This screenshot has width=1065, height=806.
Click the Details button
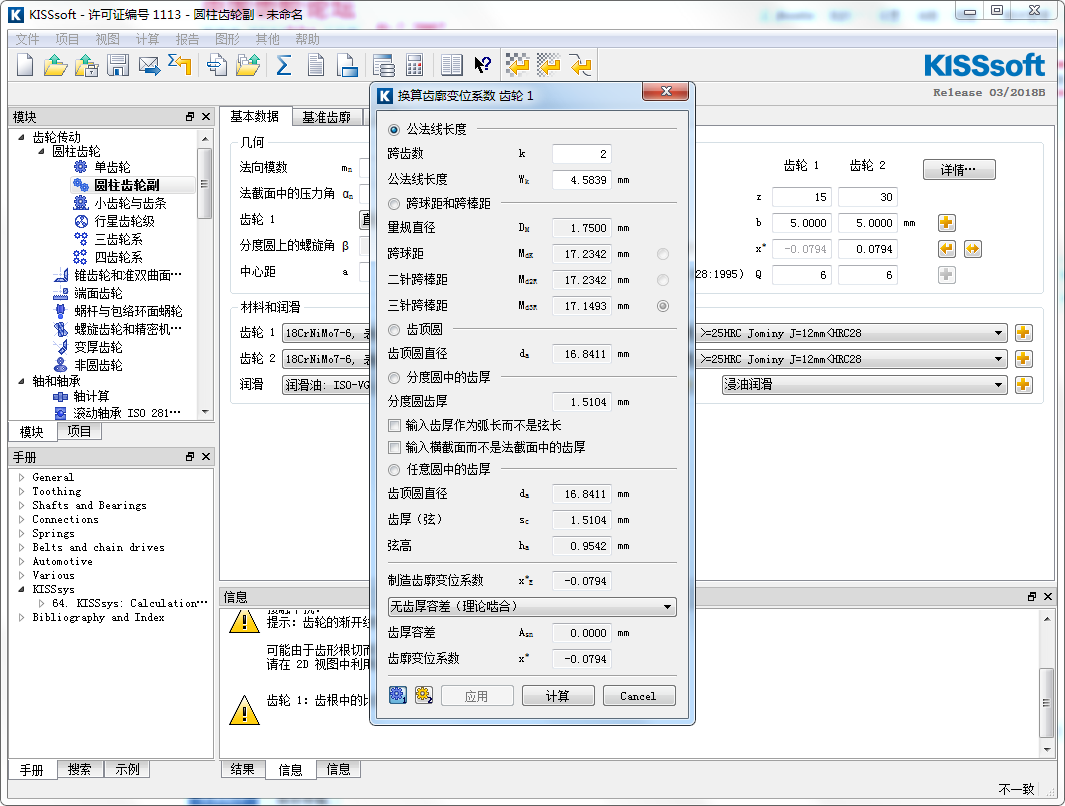pos(958,170)
